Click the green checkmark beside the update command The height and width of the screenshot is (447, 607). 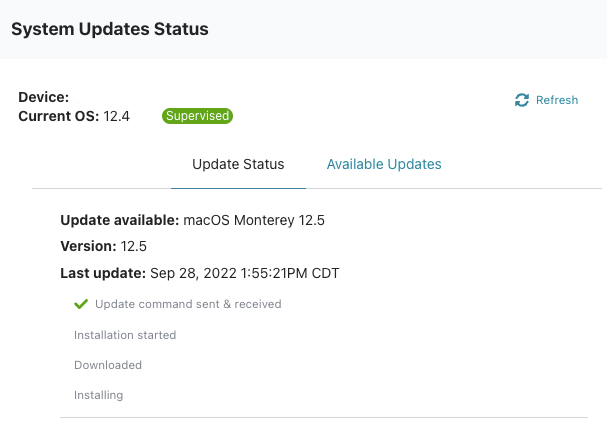tap(81, 304)
